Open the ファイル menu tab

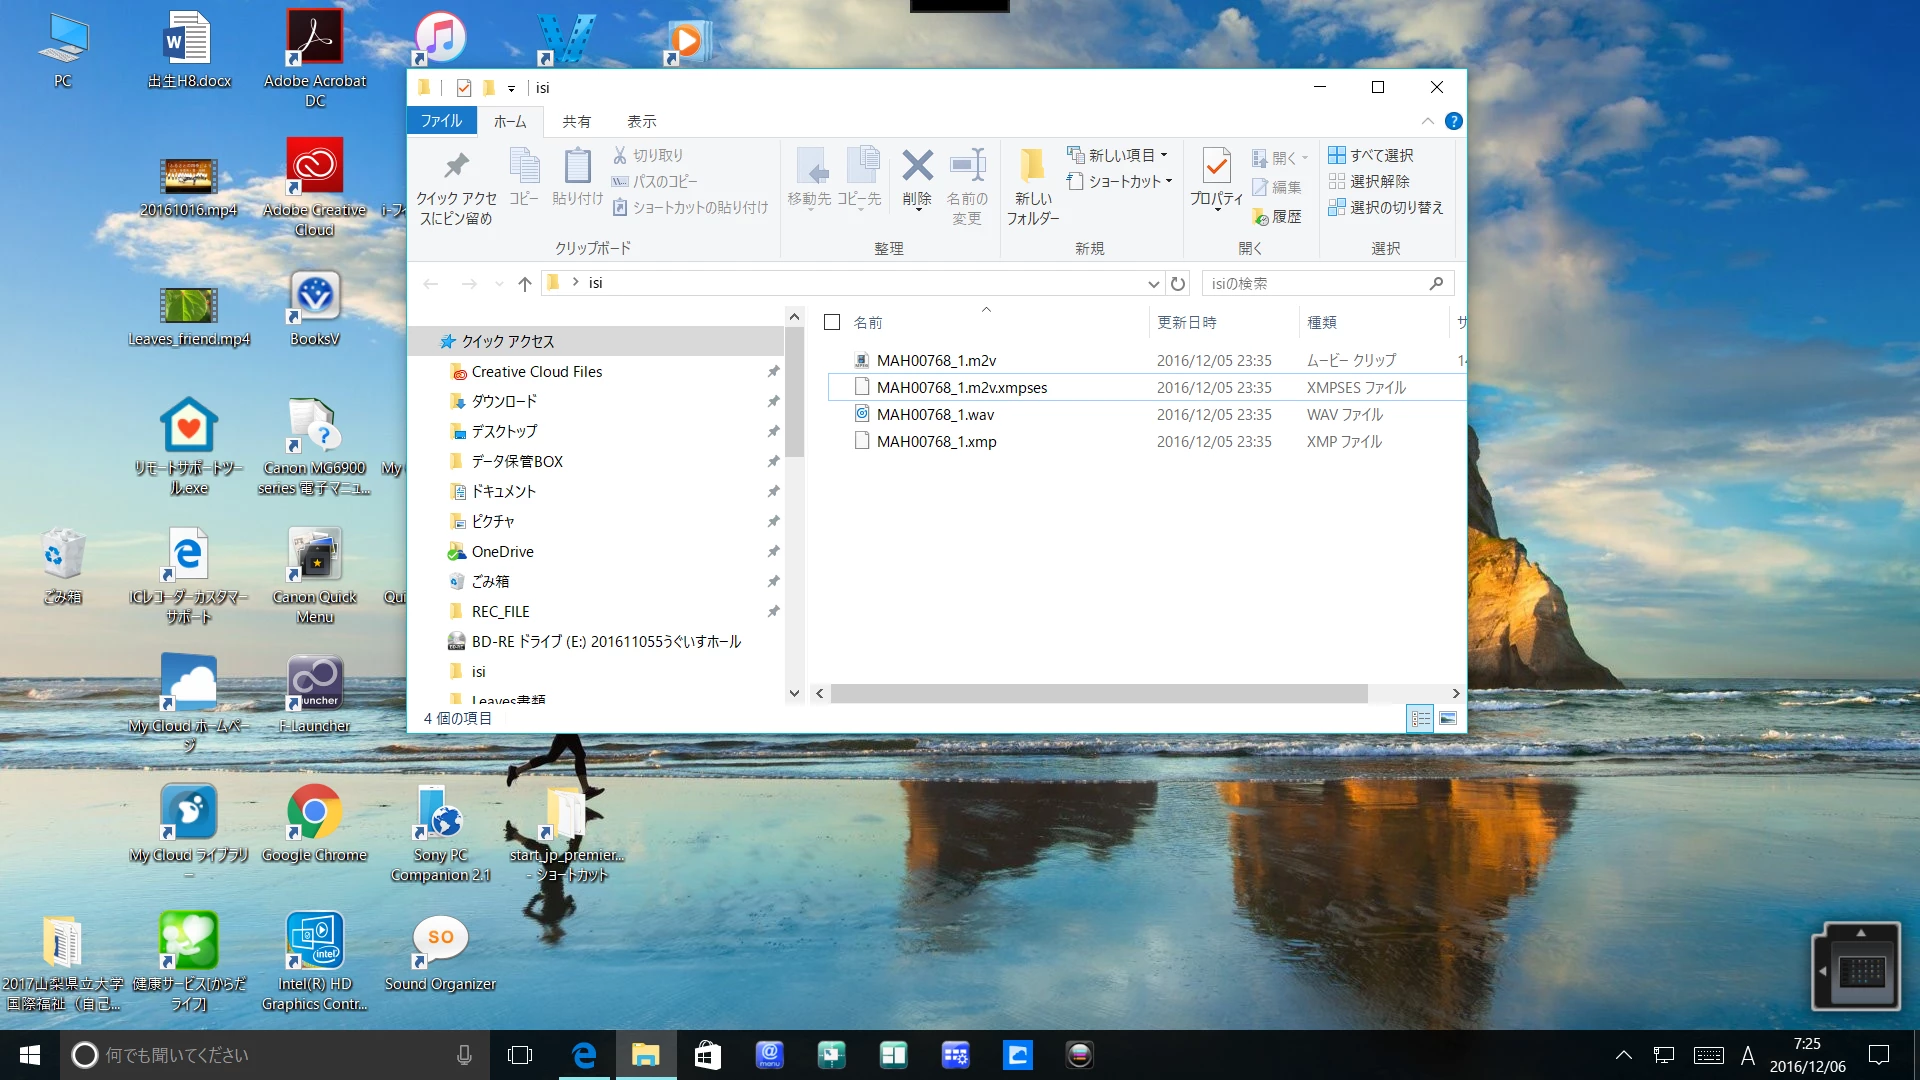[x=441, y=121]
